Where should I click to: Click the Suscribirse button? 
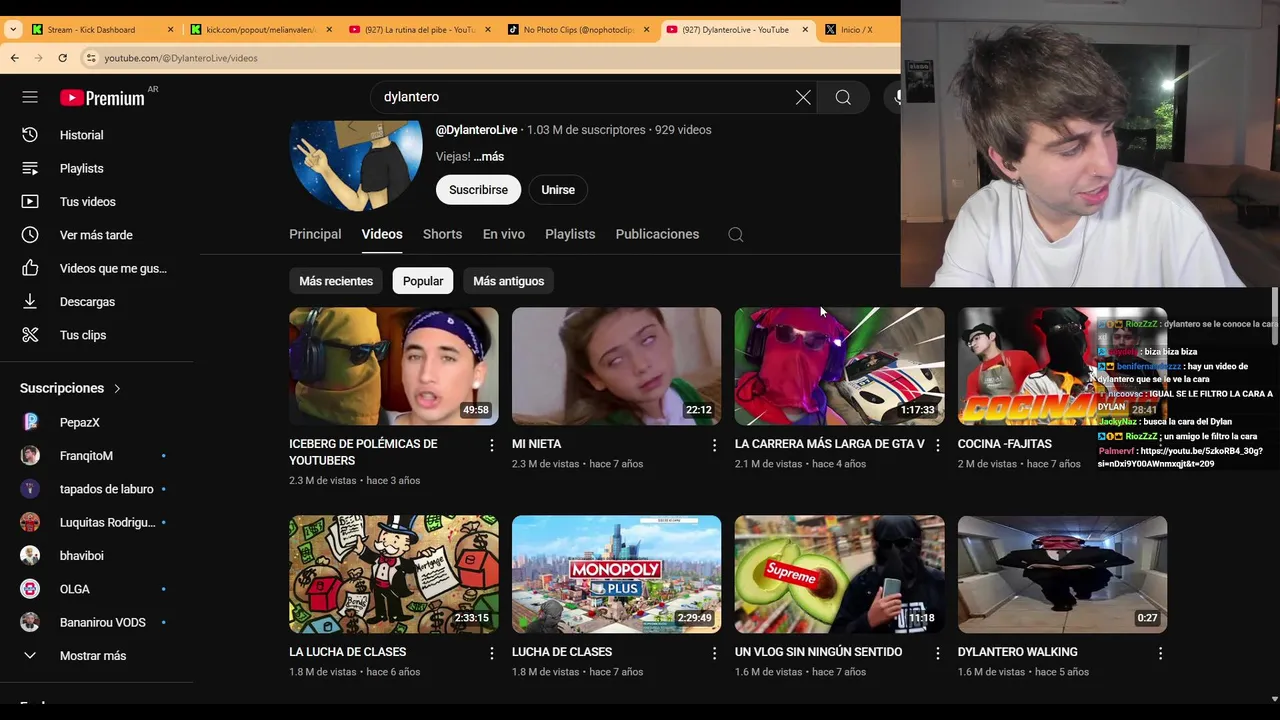coord(478,190)
